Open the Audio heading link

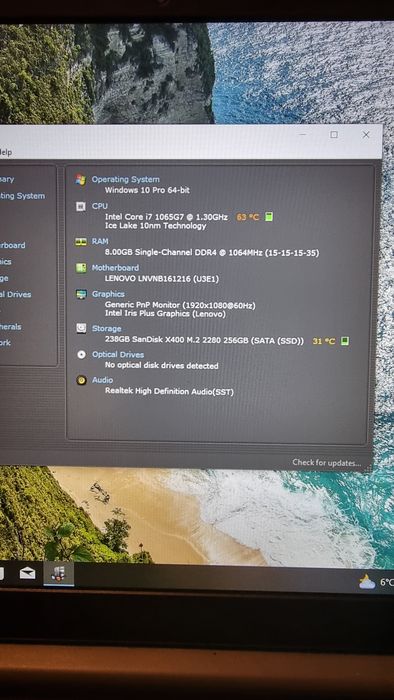coord(102,380)
